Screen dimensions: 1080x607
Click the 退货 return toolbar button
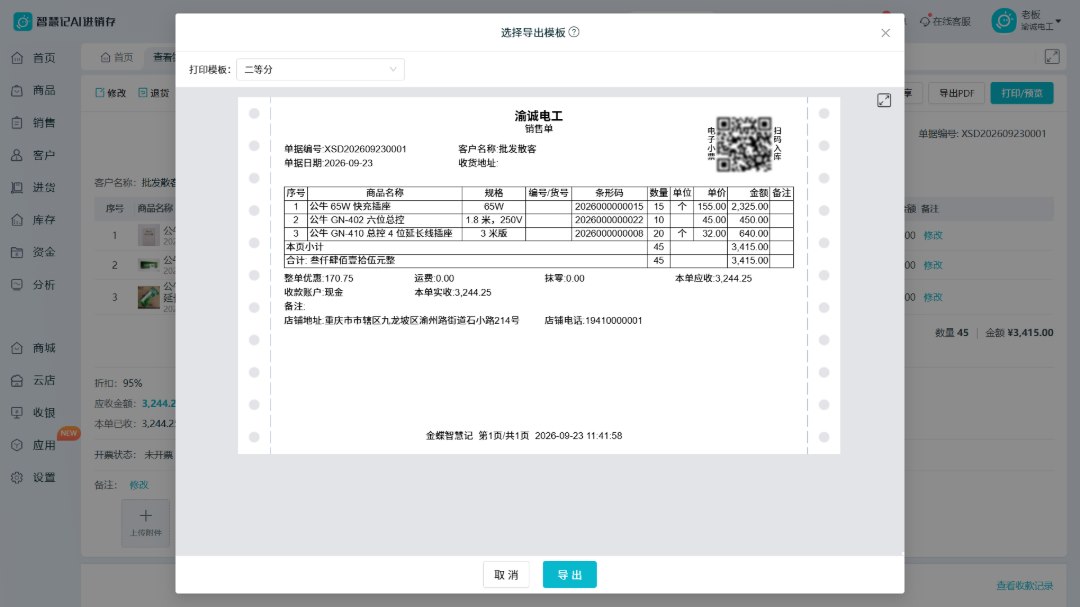154,93
